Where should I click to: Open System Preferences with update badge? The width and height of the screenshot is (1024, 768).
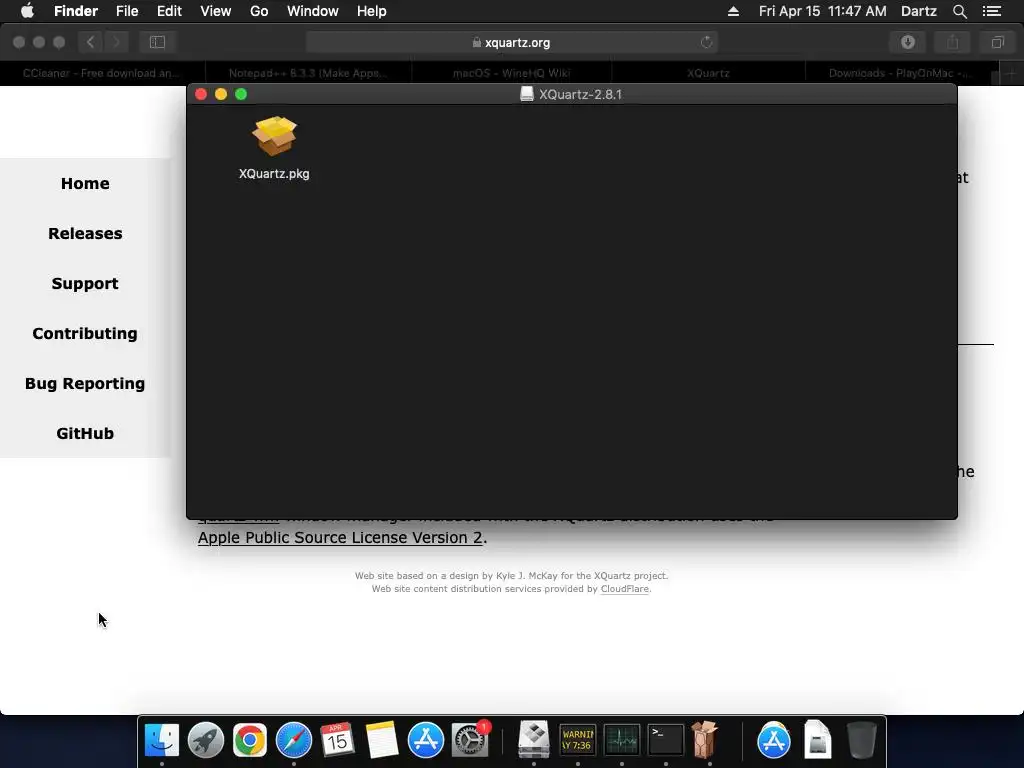(470, 740)
